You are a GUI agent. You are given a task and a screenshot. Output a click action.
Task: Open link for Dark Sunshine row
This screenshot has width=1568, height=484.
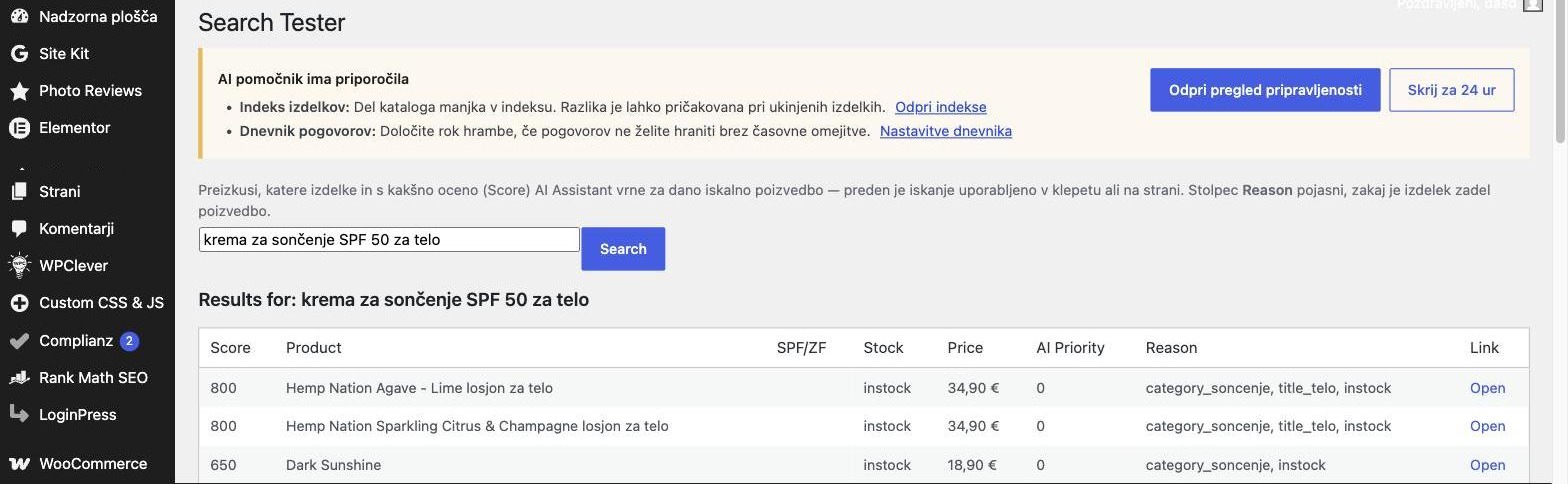click(x=1487, y=465)
